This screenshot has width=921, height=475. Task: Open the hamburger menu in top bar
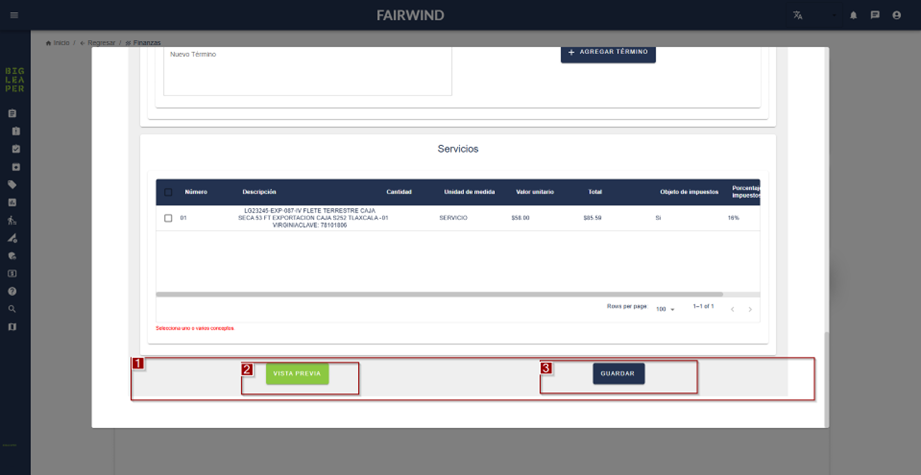14,15
